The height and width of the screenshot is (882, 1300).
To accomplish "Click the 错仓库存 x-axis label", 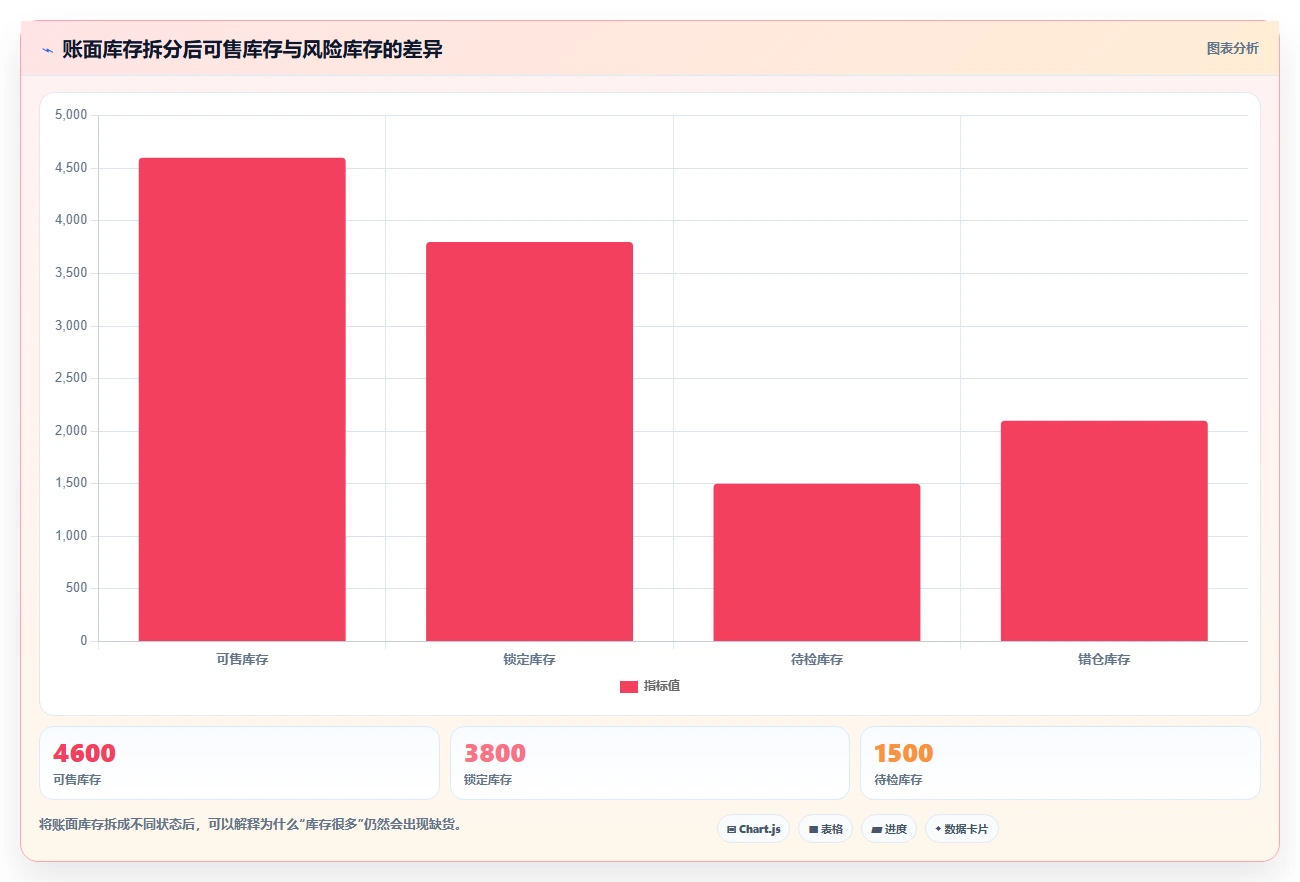I will pos(1104,660).
